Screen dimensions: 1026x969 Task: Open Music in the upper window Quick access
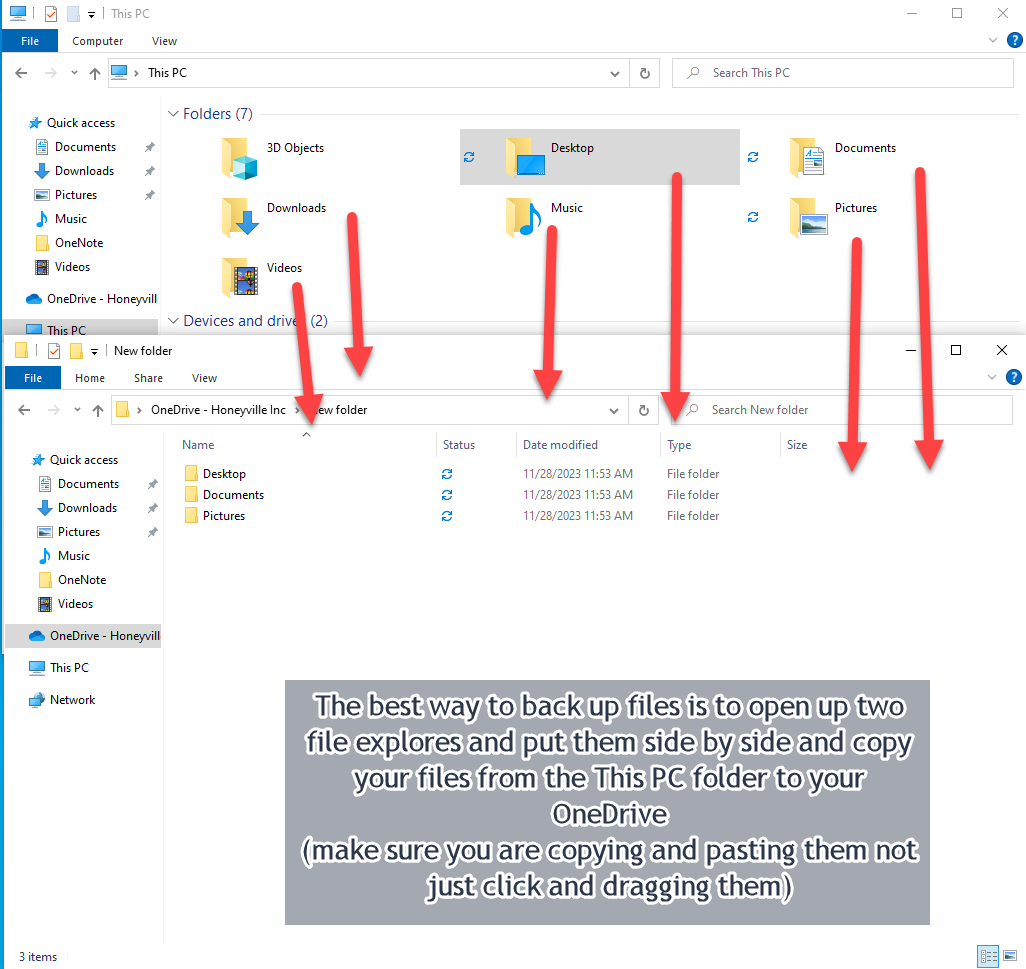pyautogui.click(x=61, y=219)
